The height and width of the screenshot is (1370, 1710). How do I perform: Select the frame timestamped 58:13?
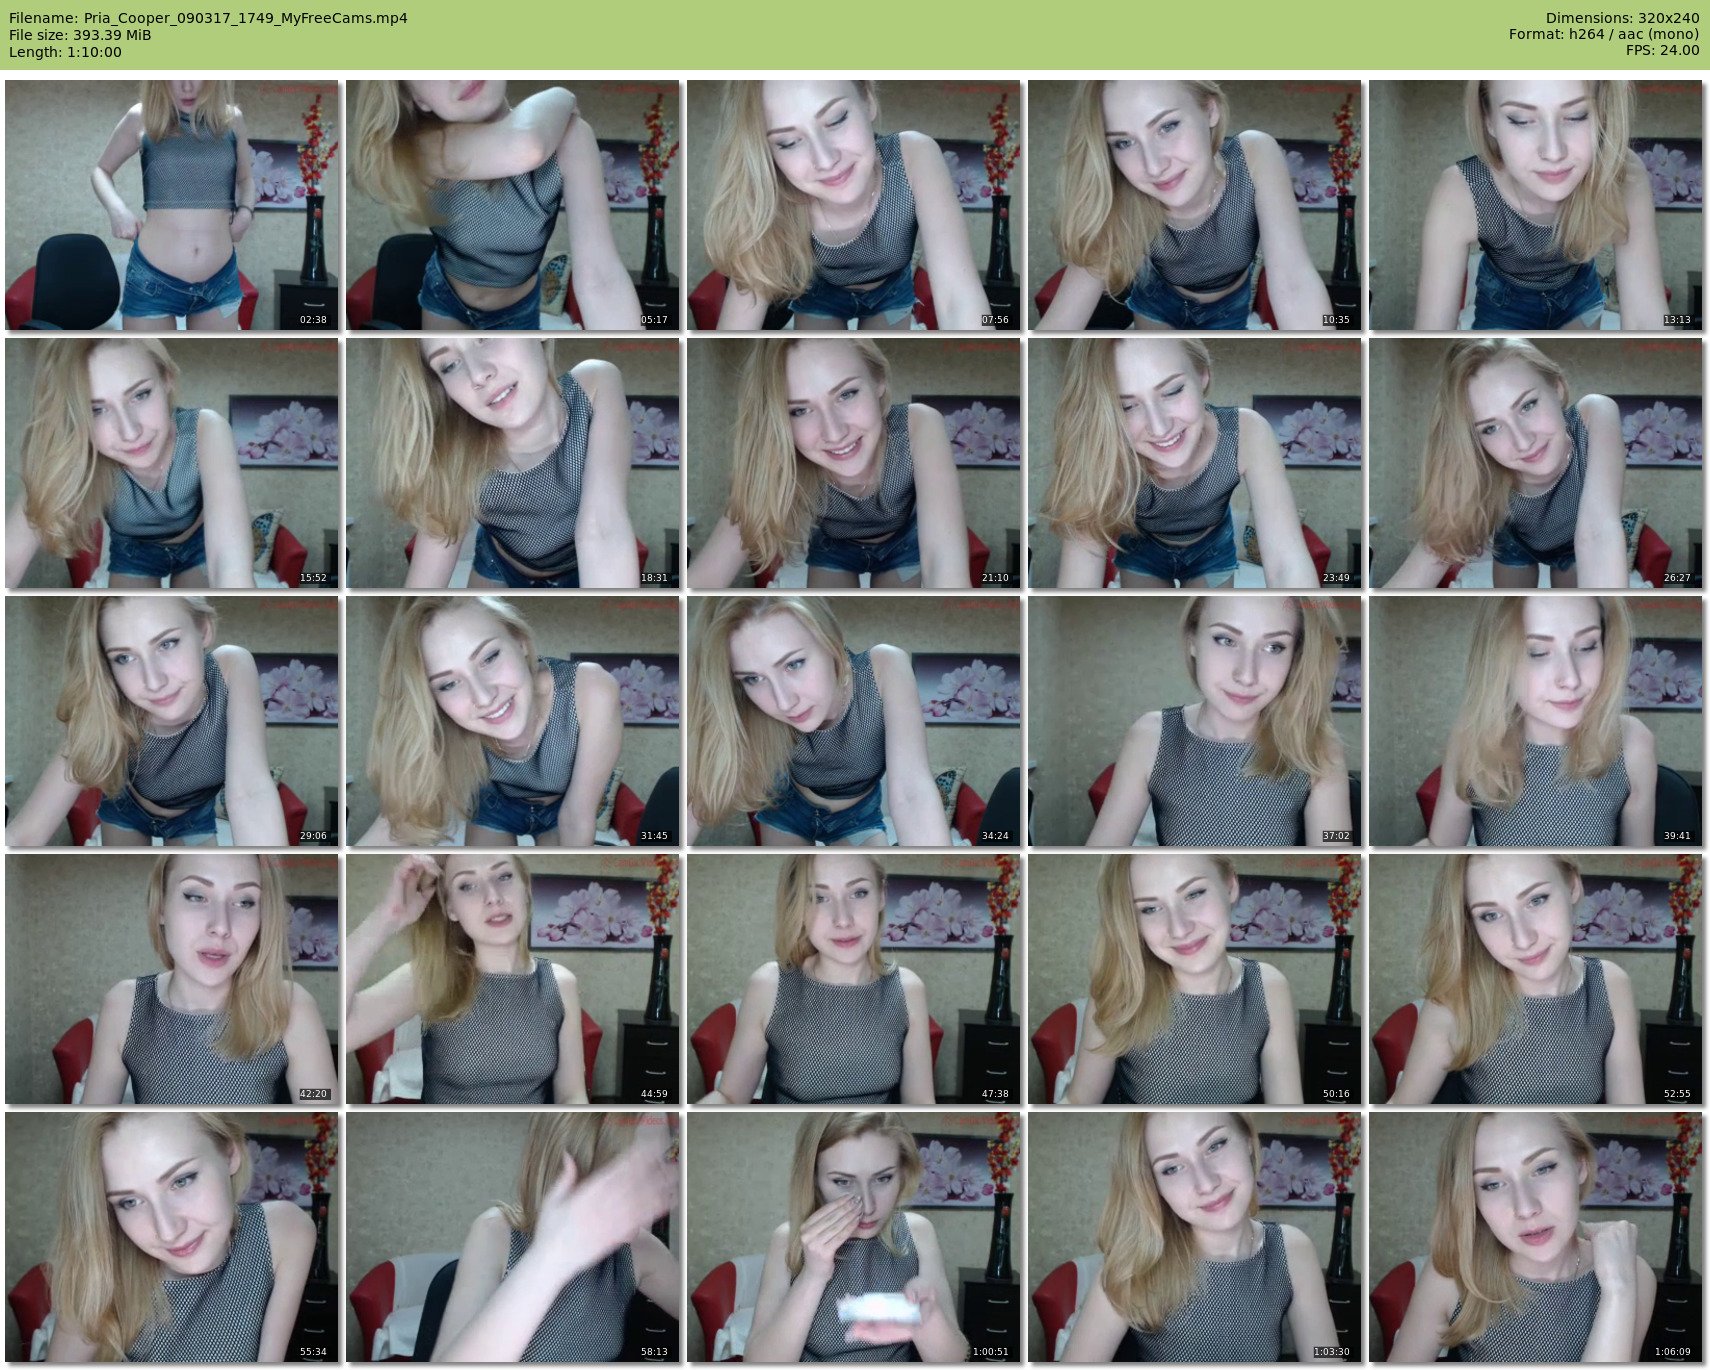[x=513, y=1237]
